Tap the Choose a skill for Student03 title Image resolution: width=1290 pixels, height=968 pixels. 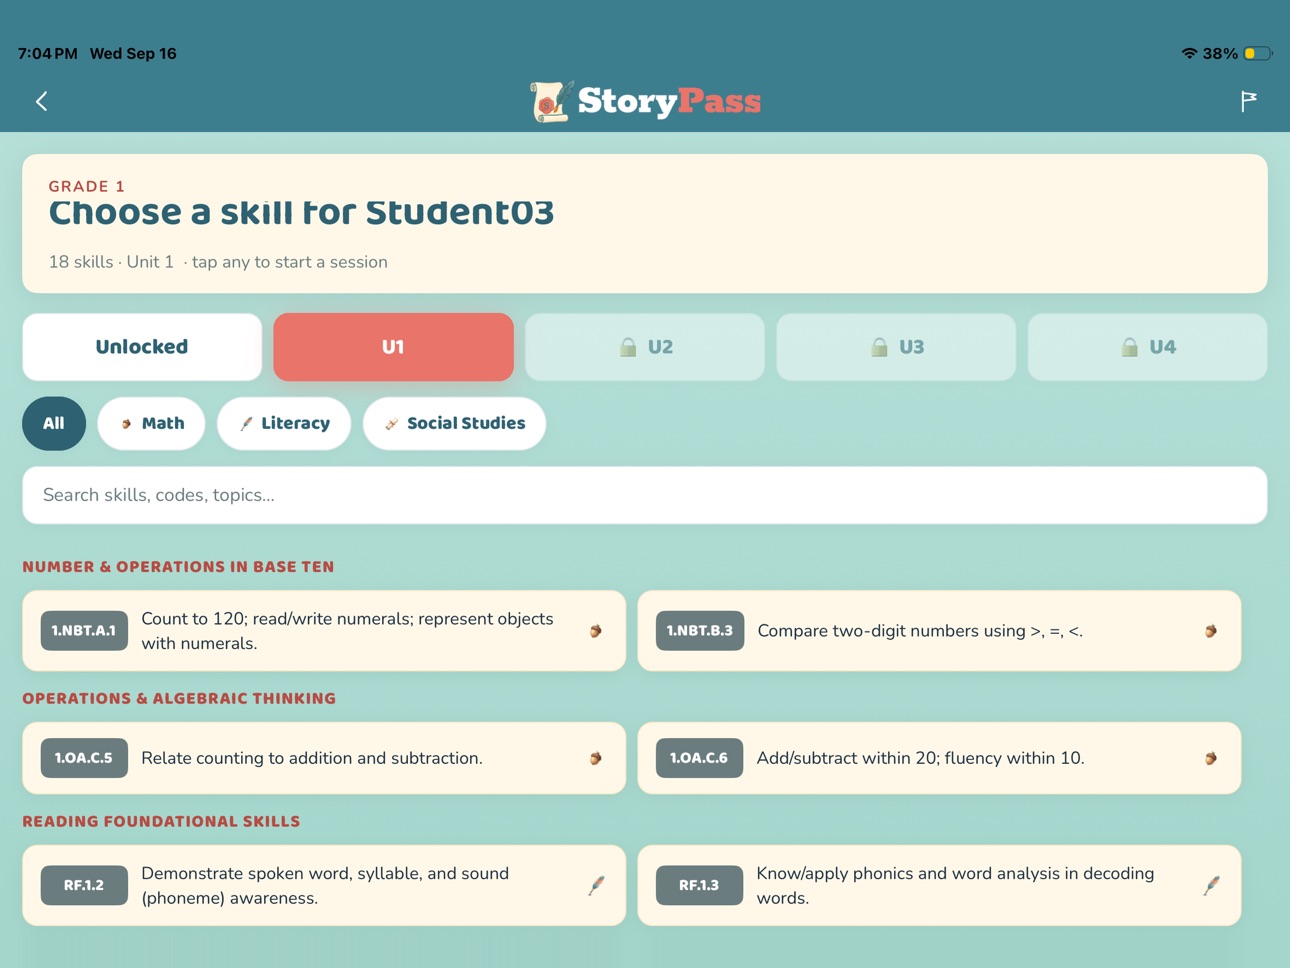tap(301, 212)
